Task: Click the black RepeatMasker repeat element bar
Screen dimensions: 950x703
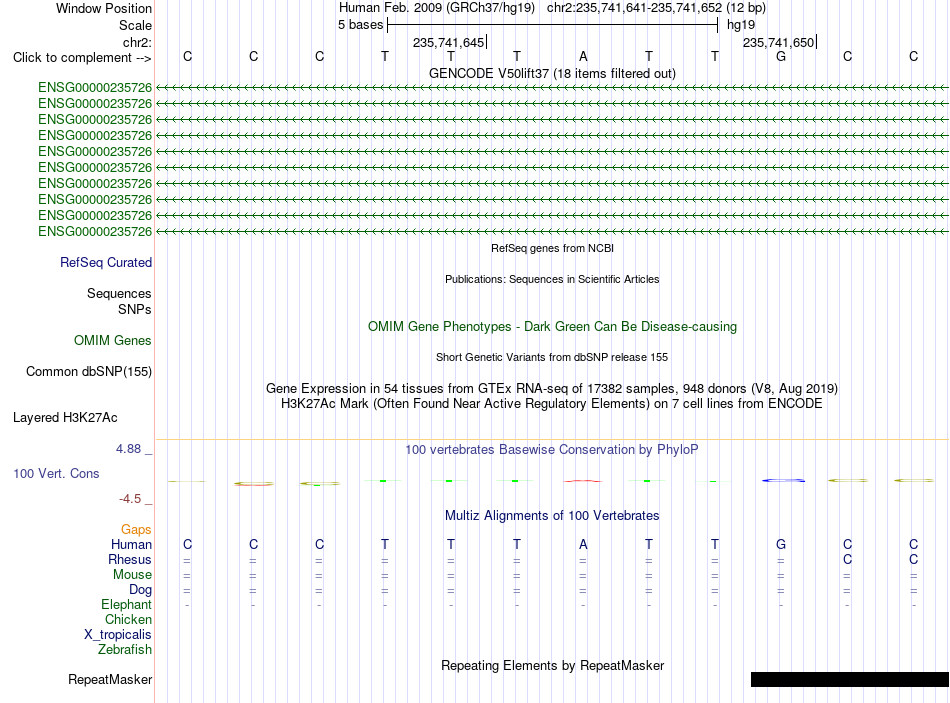Action: tap(849, 679)
